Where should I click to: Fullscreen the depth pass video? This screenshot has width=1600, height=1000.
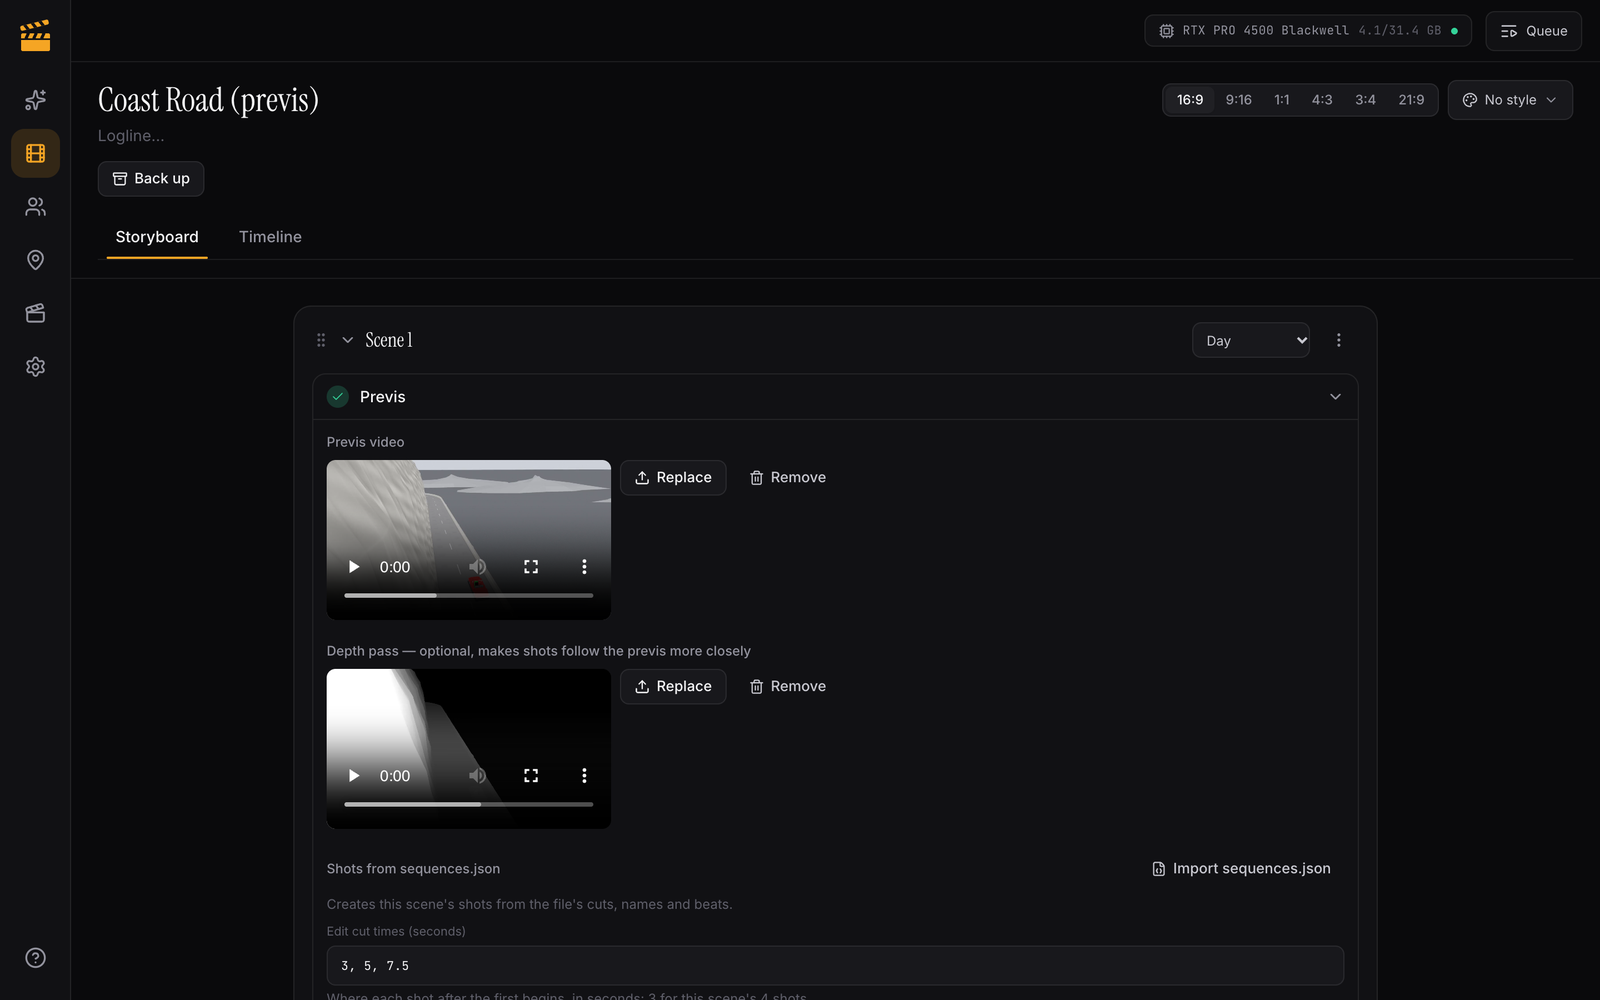[x=531, y=776]
